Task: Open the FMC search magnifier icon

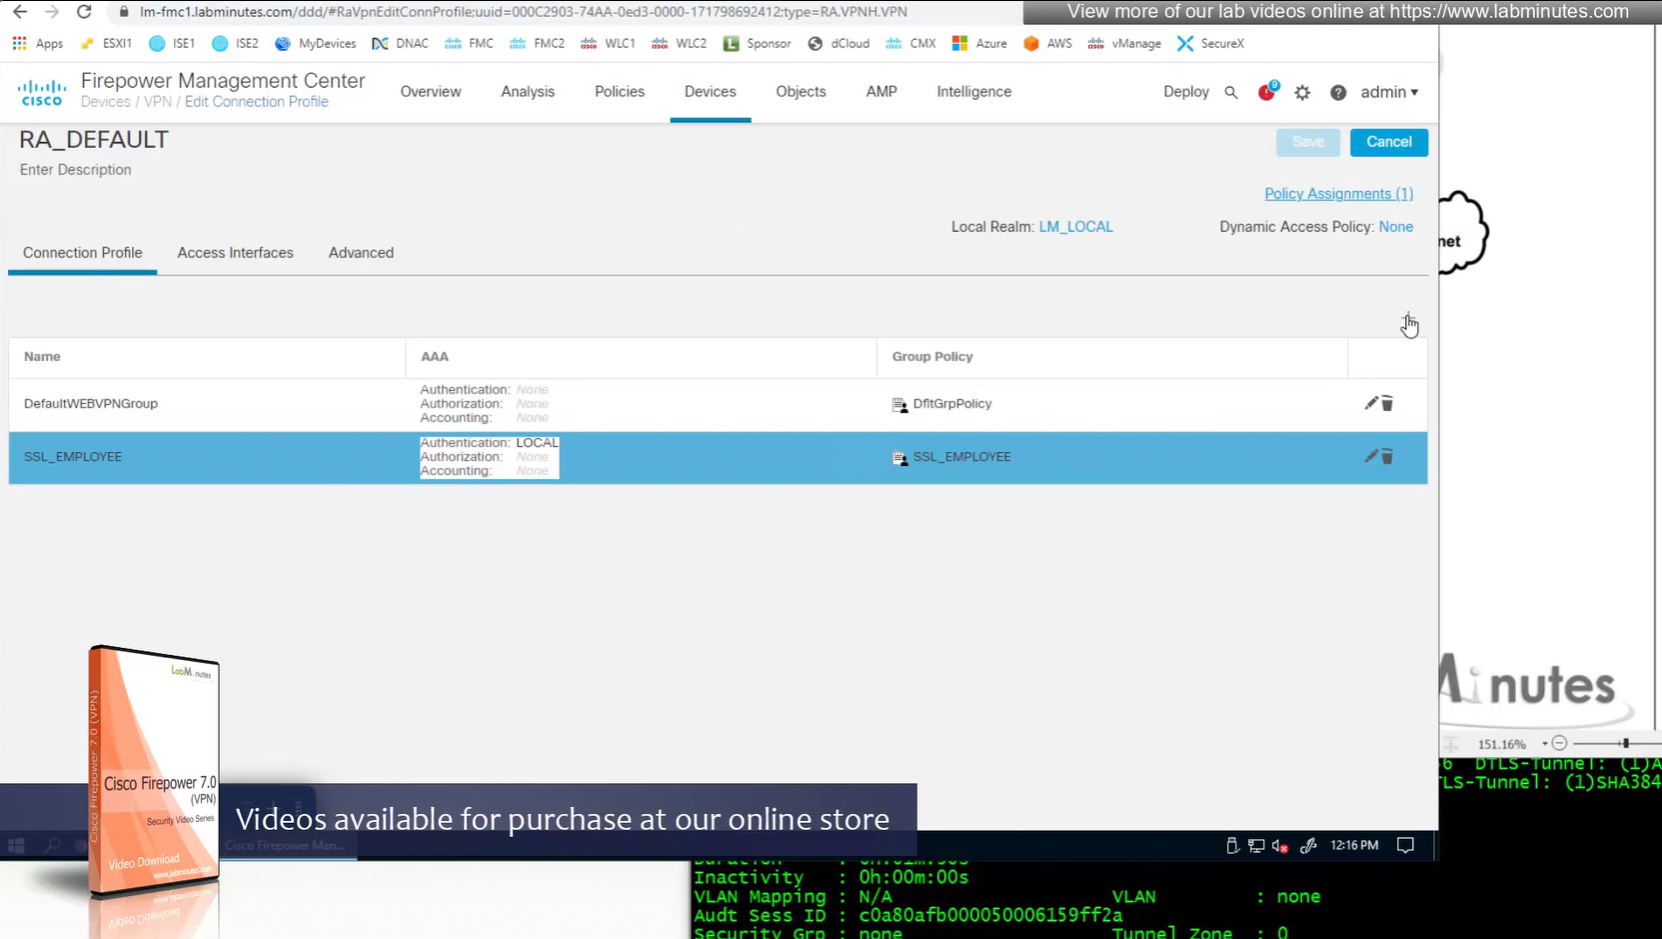Action: tap(1231, 92)
